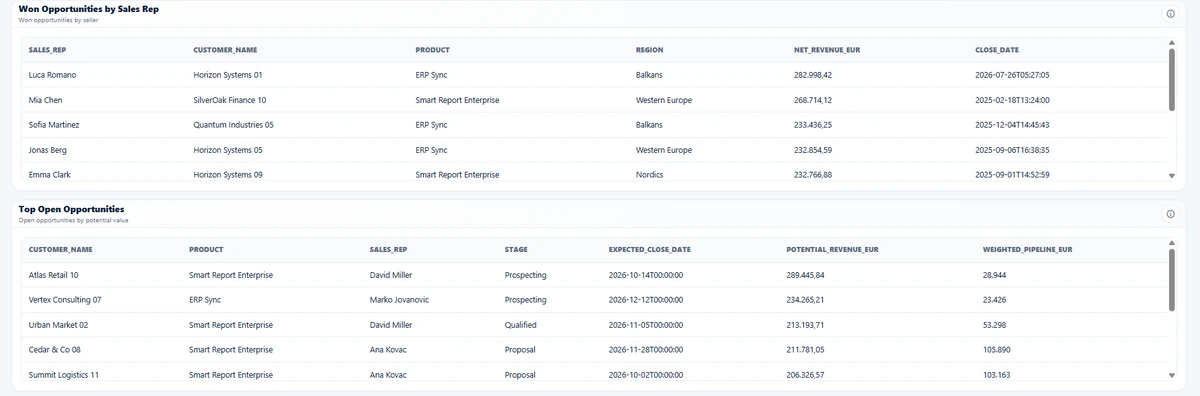Image resolution: width=1200 pixels, height=396 pixels.
Task: Sort by STAGE column header
Action: pos(516,250)
